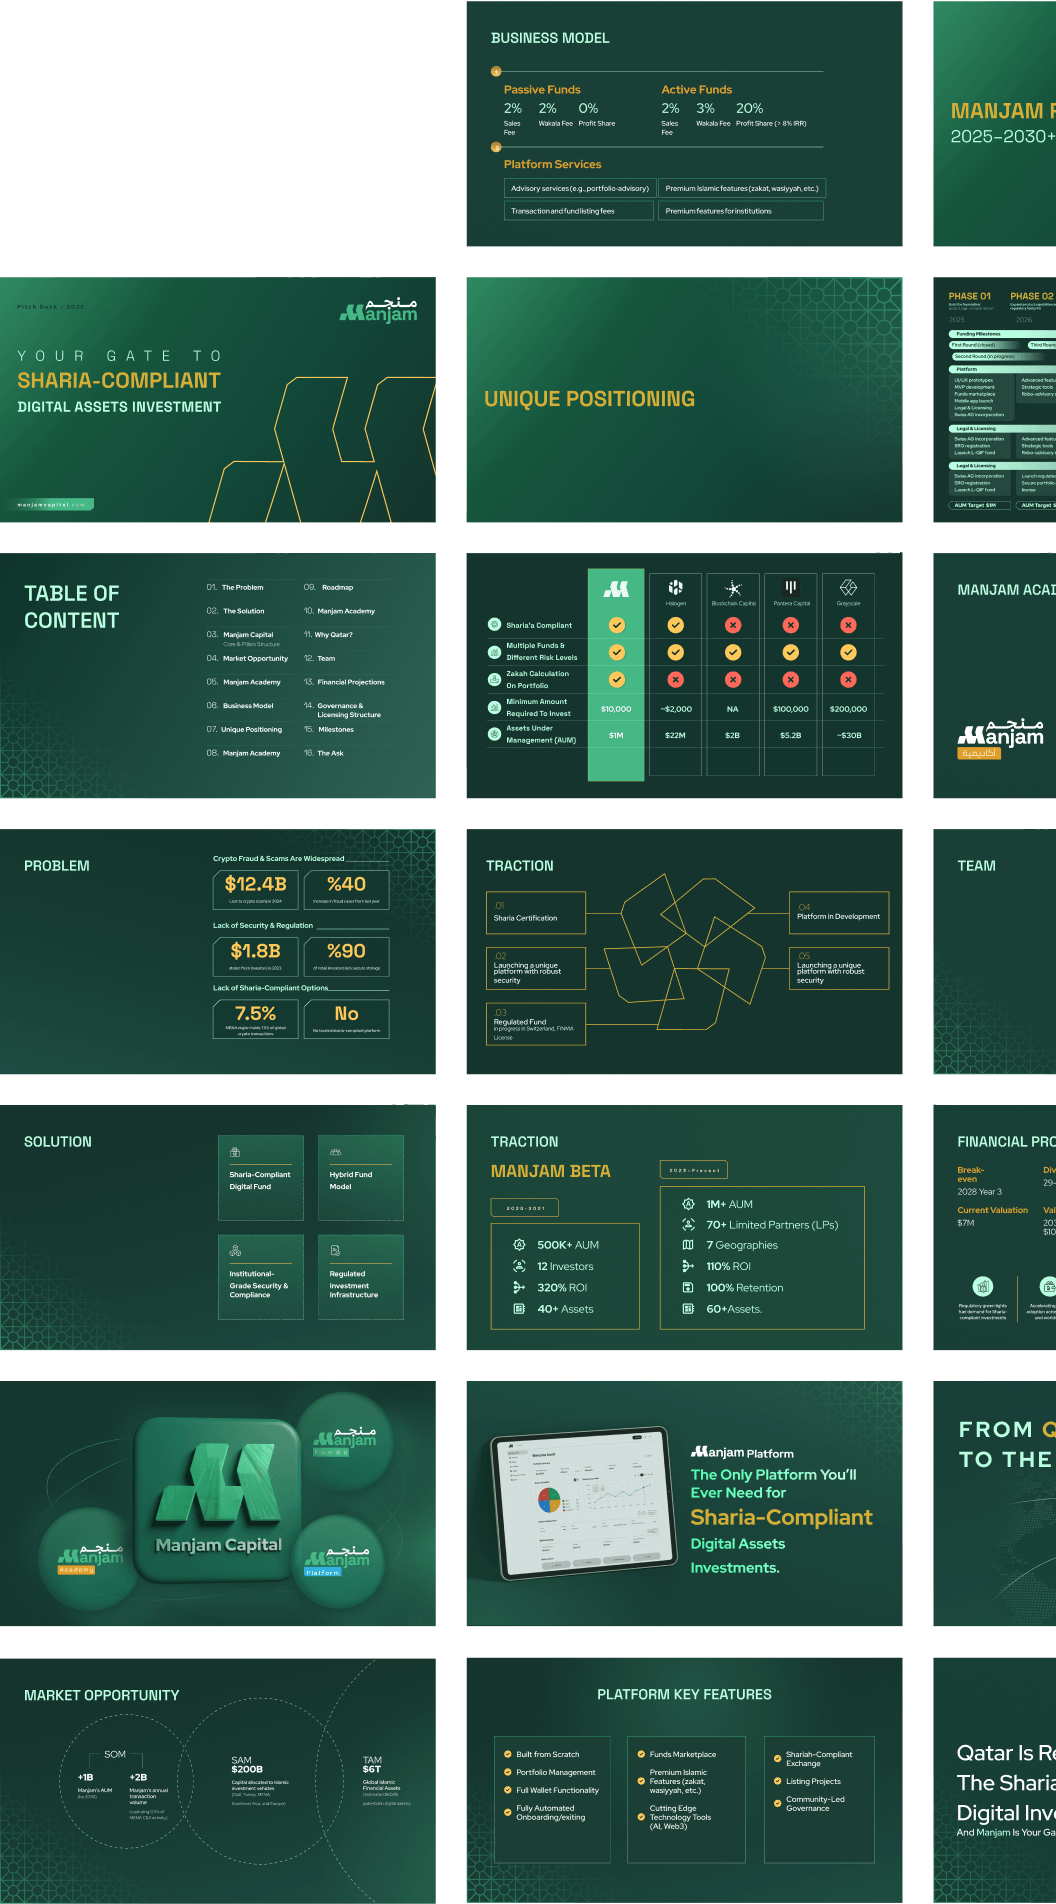Click the 2023-Present label on Traction slide
Screen dimensions: 1056x1904
694,1170
